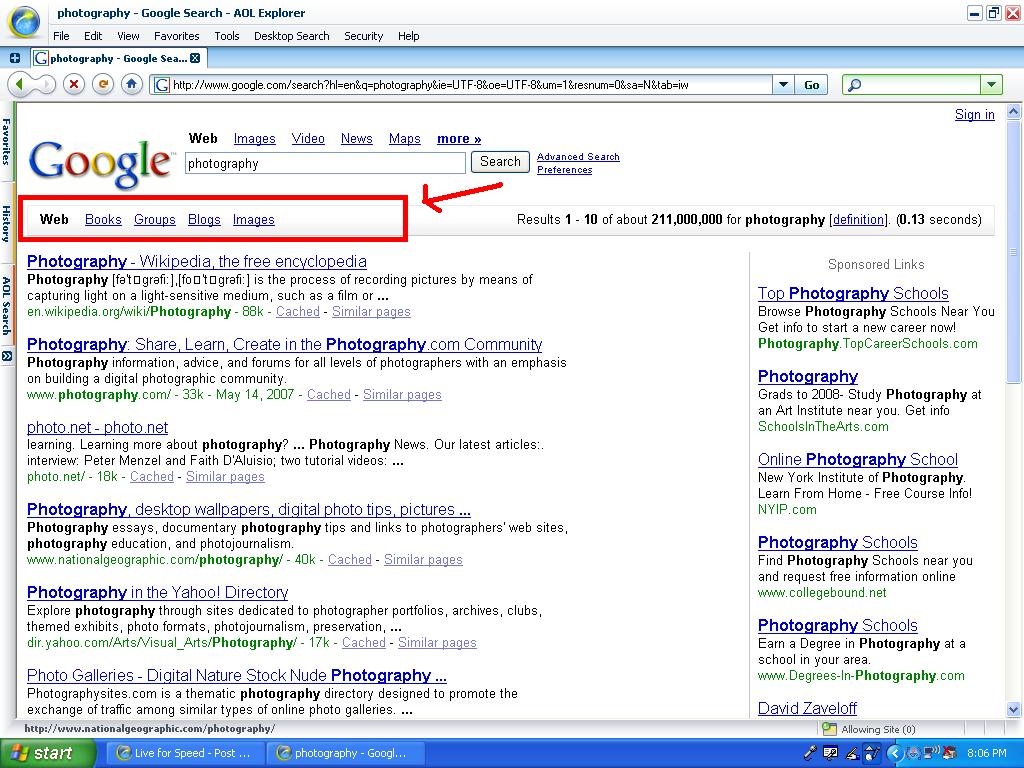The width and height of the screenshot is (1024, 768).
Task: Open the Security menu
Action: click(363, 36)
